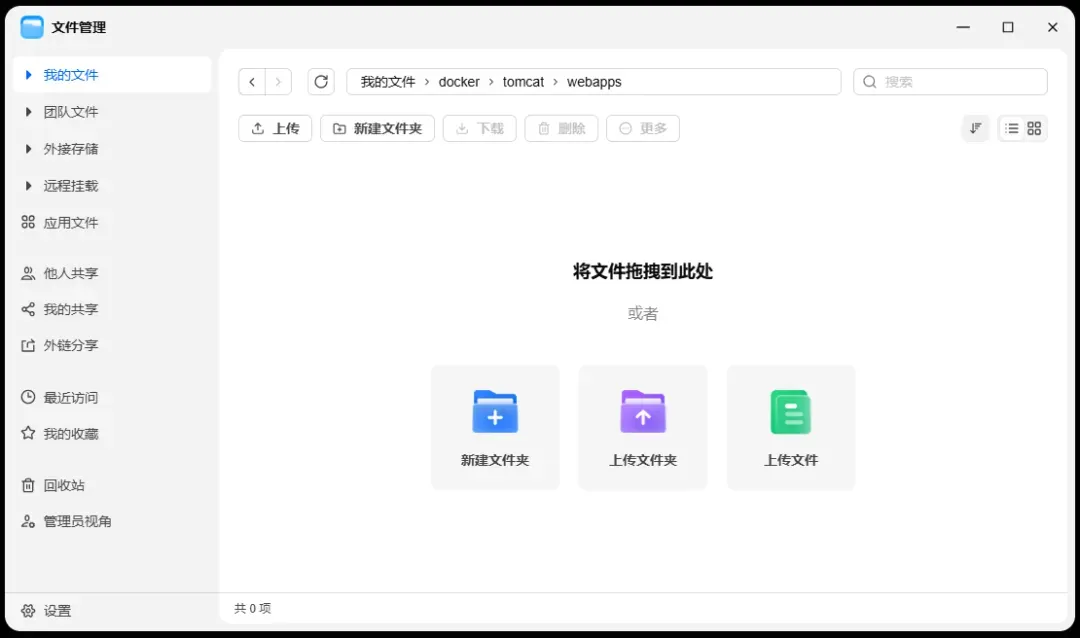Viewport: 1080px width, 638px height.
Task: Click the 上传 upload button
Action: [275, 128]
